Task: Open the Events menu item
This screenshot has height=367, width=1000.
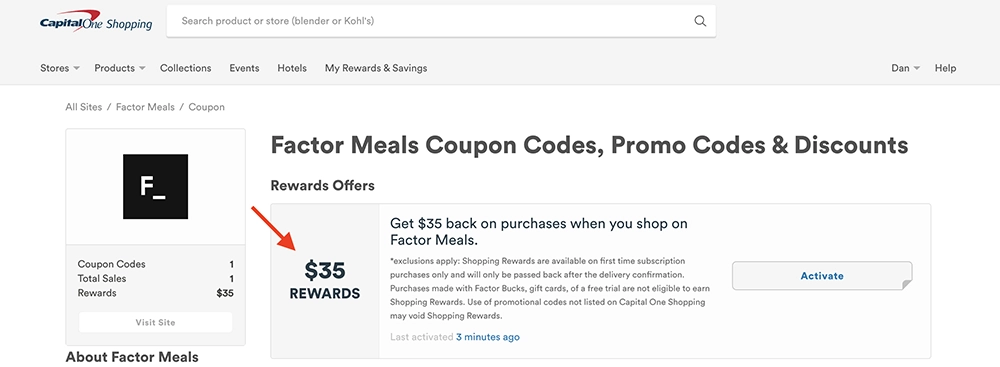Action: point(244,68)
